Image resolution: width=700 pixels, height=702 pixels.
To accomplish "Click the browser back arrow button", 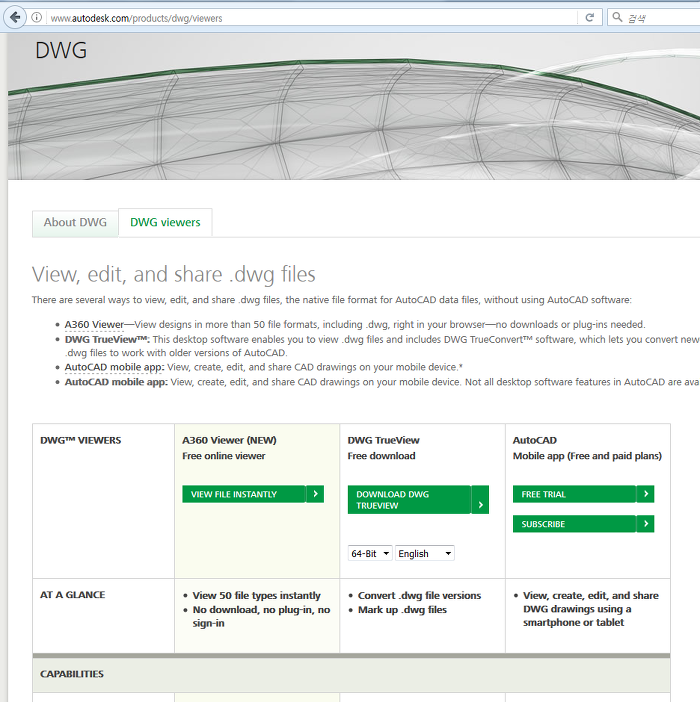I will [15, 17].
